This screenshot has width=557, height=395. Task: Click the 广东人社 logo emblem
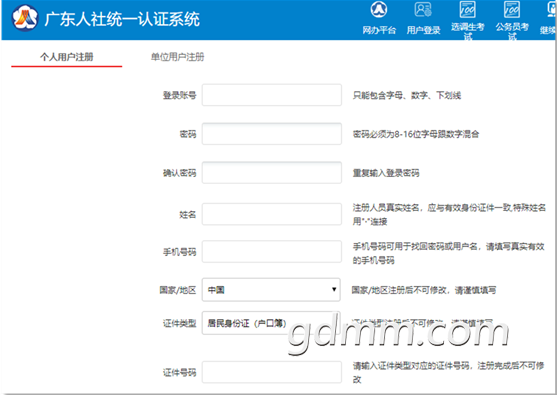pos(25,18)
